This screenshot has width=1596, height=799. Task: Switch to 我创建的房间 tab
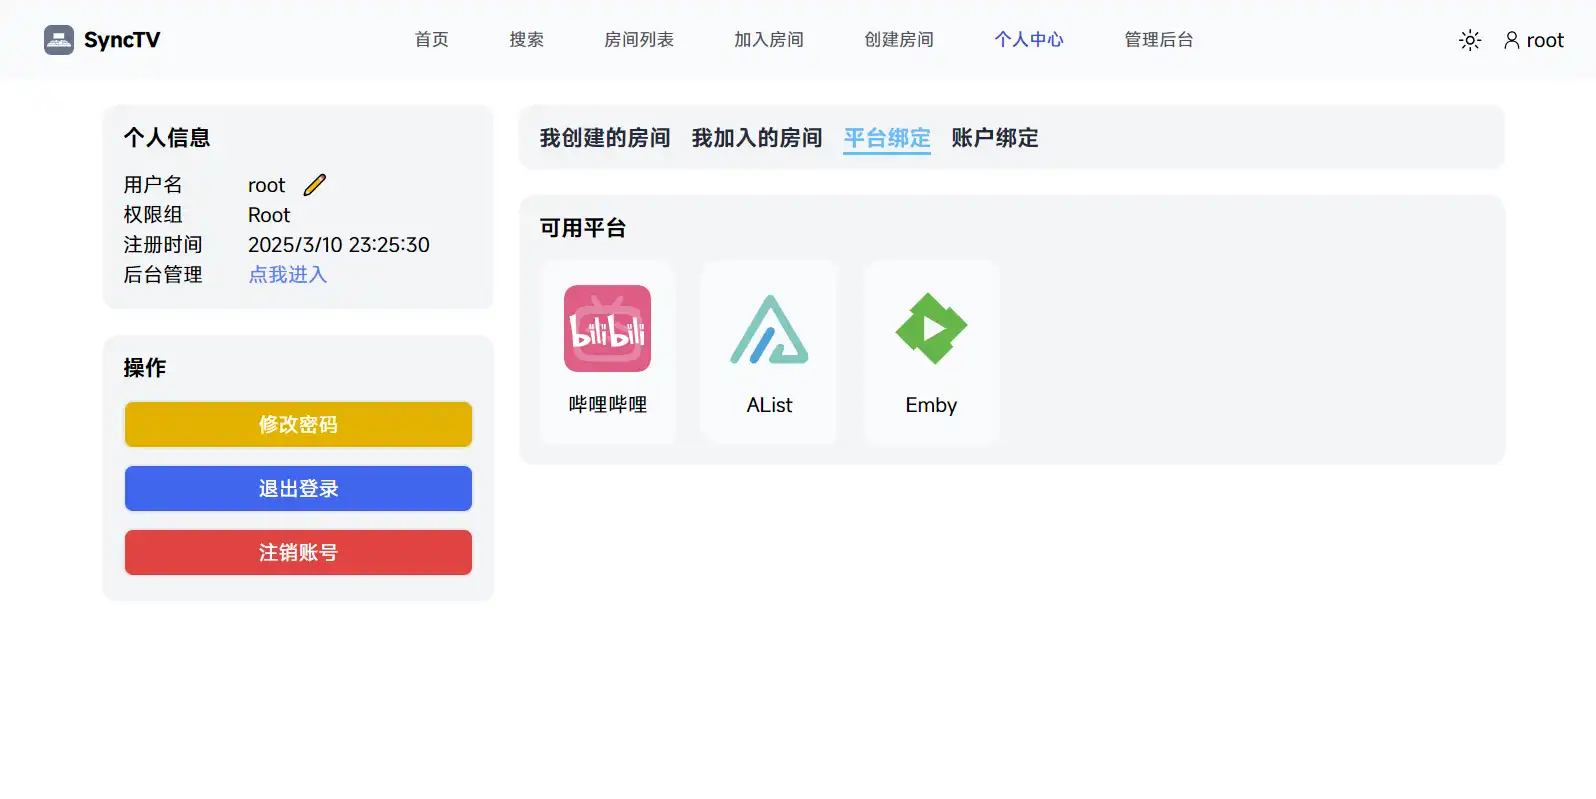tap(605, 138)
